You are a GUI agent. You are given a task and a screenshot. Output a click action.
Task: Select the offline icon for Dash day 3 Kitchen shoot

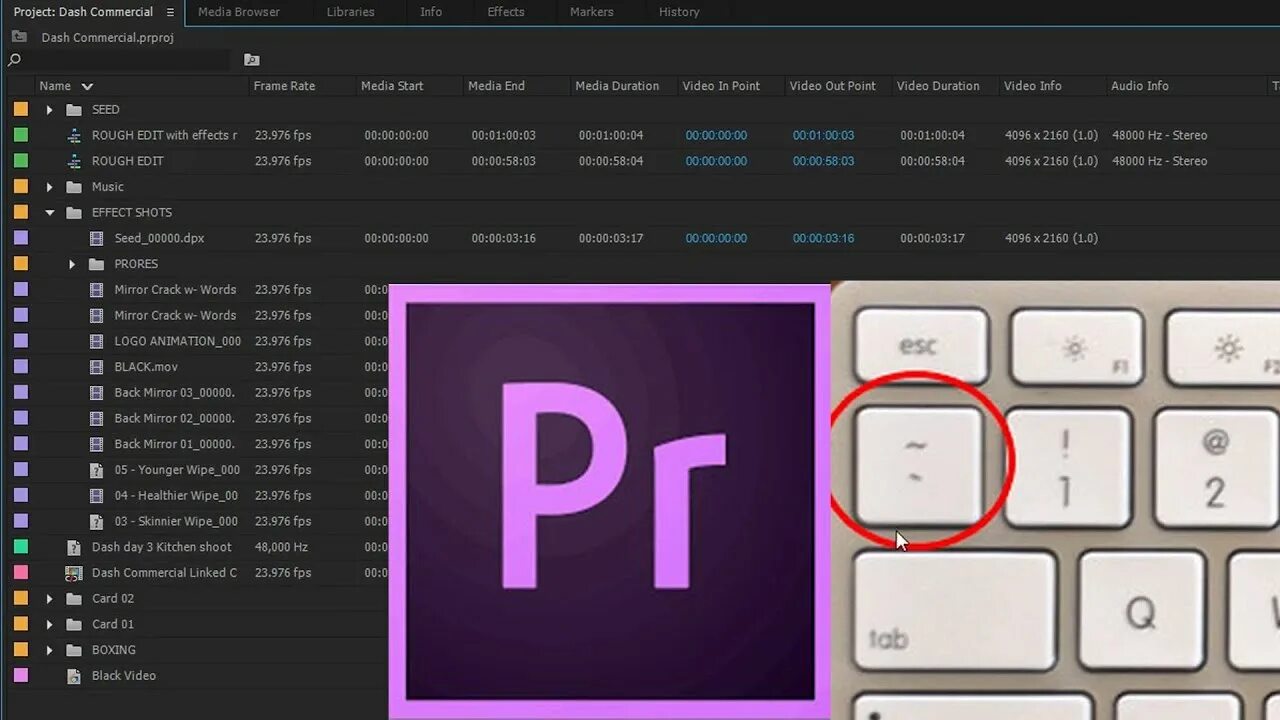click(74, 547)
